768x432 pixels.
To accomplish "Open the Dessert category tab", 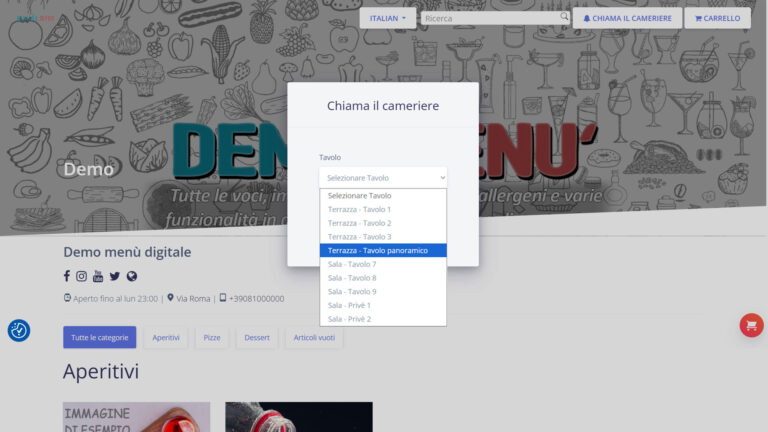I will tap(257, 338).
